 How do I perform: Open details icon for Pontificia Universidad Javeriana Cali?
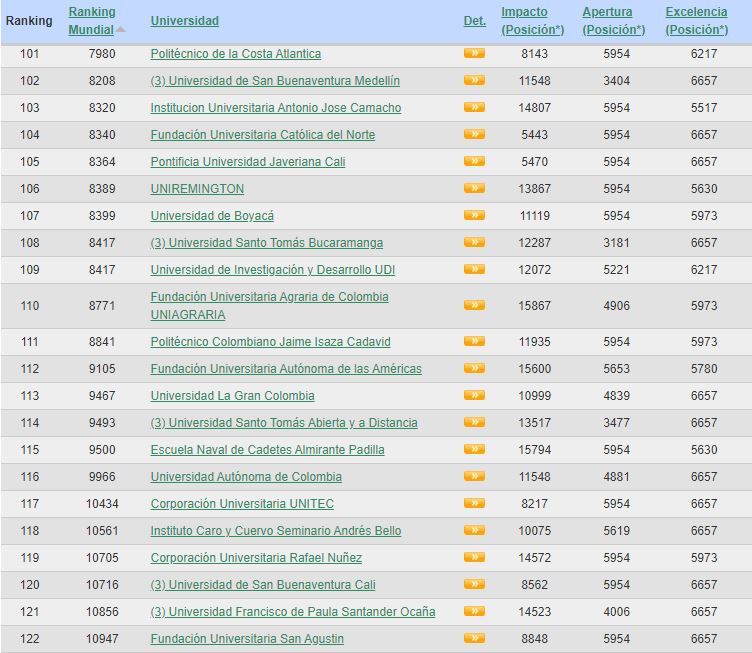(x=474, y=161)
